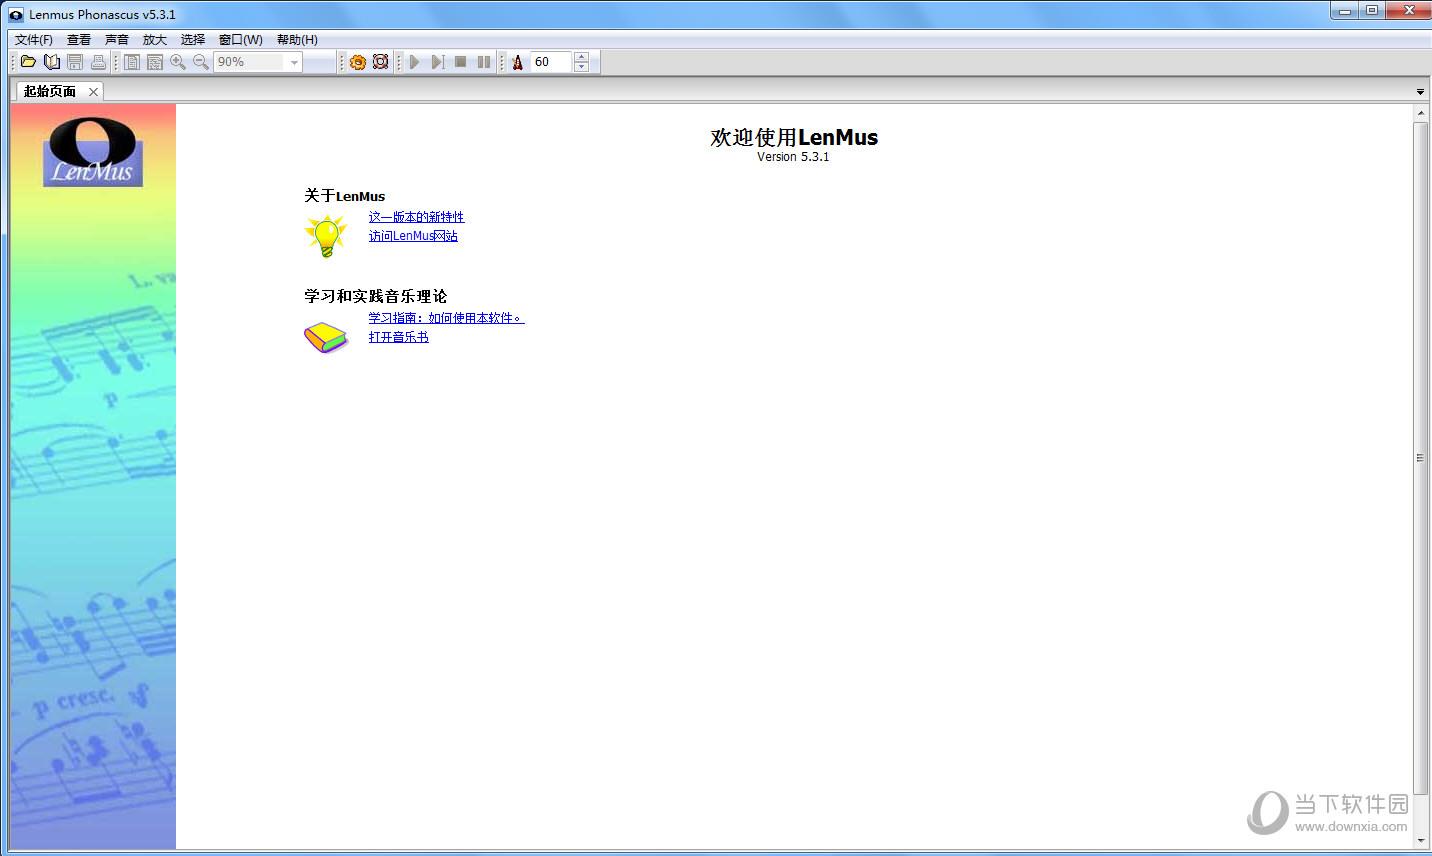Click the vertical scrollbar thumb
This screenshot has height=856, width=1432.
point(1420,457)
